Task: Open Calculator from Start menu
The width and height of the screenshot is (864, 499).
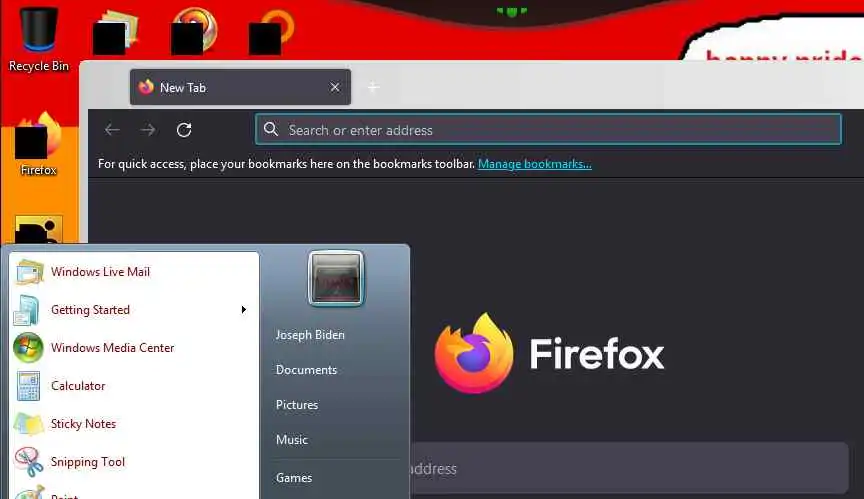Action: tap(134, 386)
